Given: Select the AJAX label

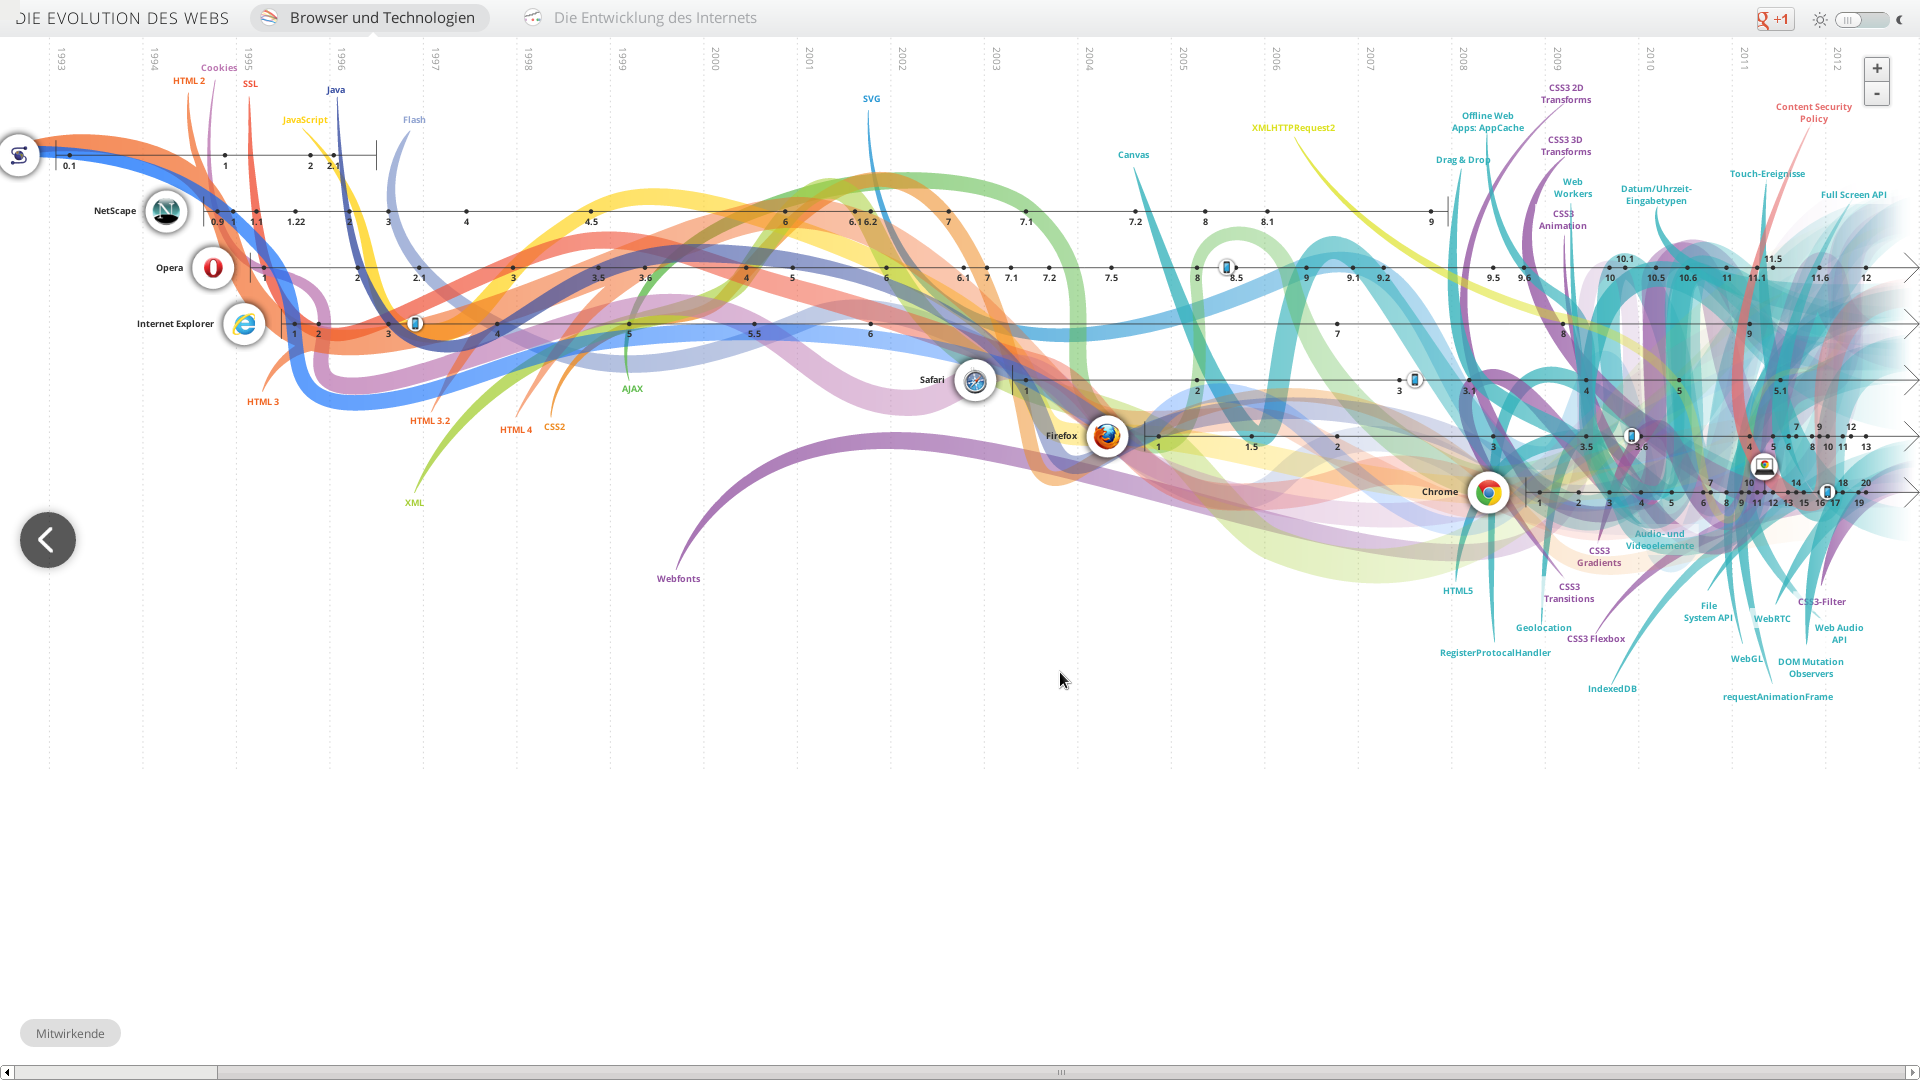Looking at the screenshot, I should point(632,389).
